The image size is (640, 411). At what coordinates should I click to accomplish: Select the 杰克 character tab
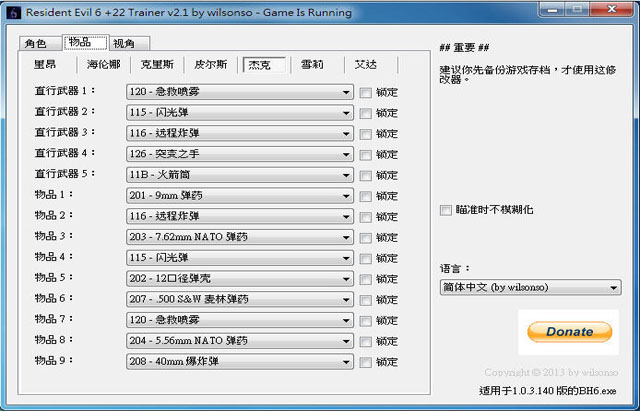(x=264, y=64)
